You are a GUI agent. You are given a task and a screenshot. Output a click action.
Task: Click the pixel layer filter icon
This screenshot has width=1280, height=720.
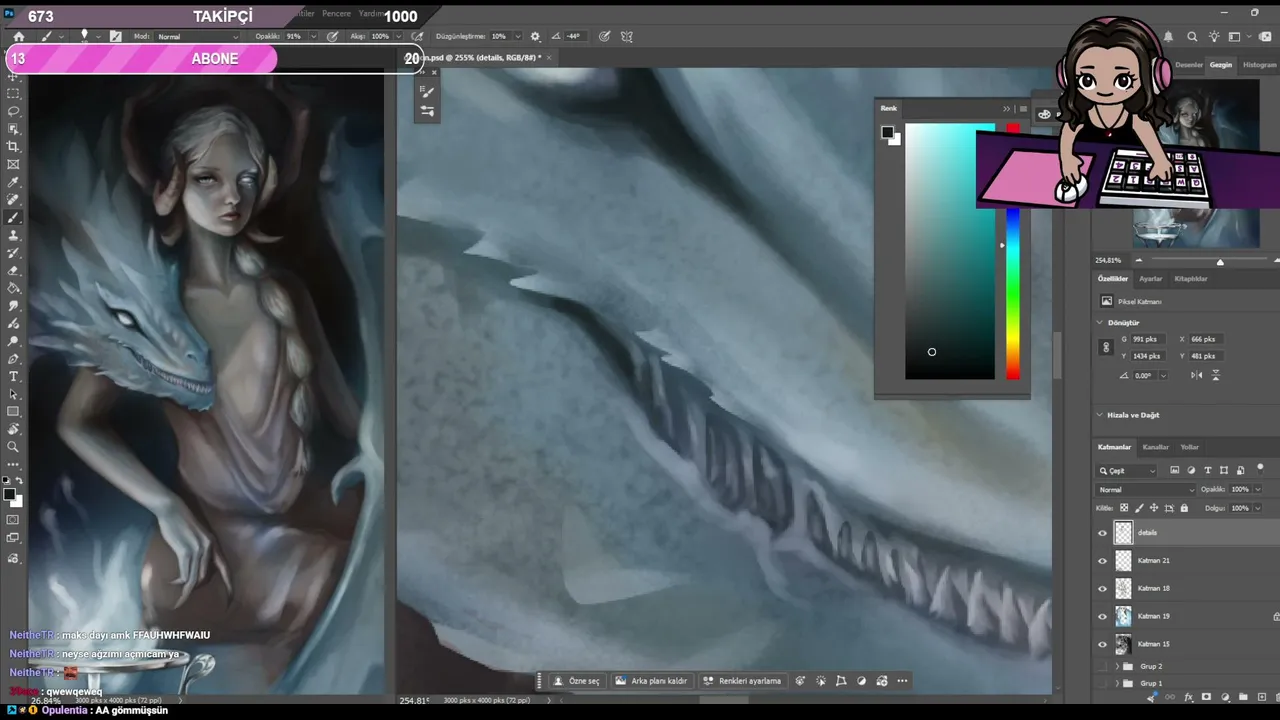1175,470
